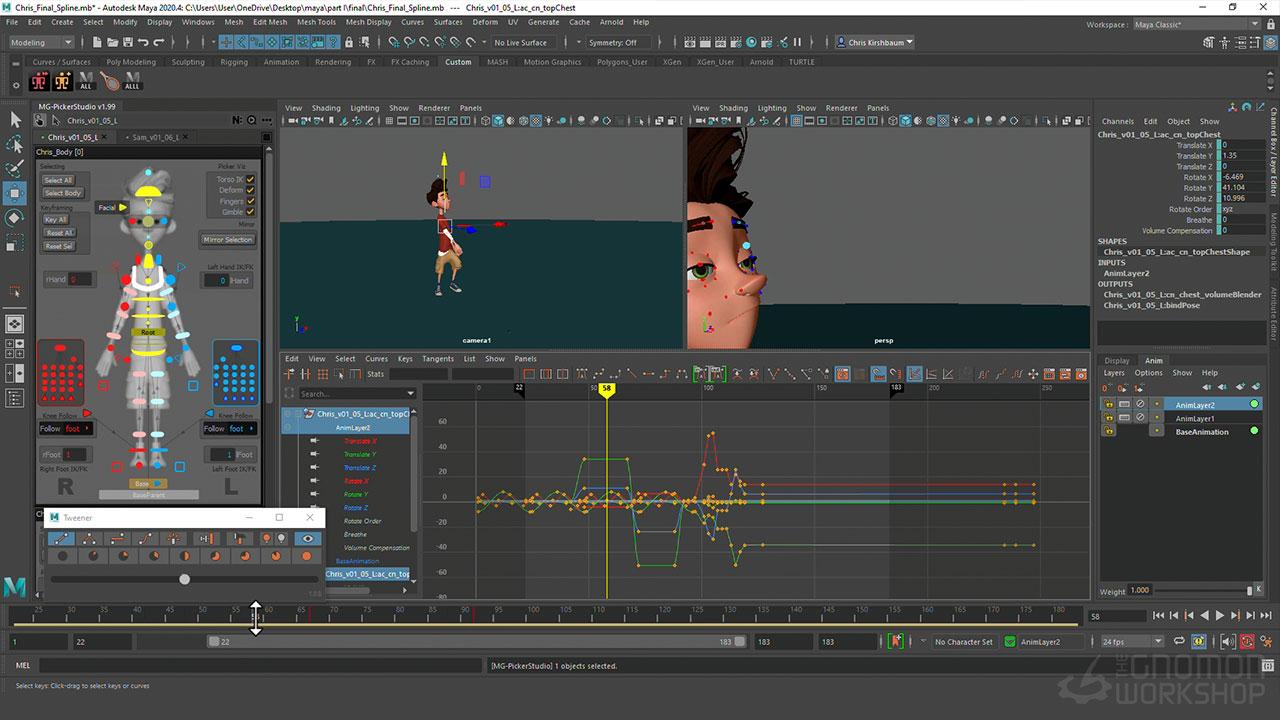Open the Tangents menu in Graph Editor
This screenshot has width=1280, height=720.
click(438, 359)
